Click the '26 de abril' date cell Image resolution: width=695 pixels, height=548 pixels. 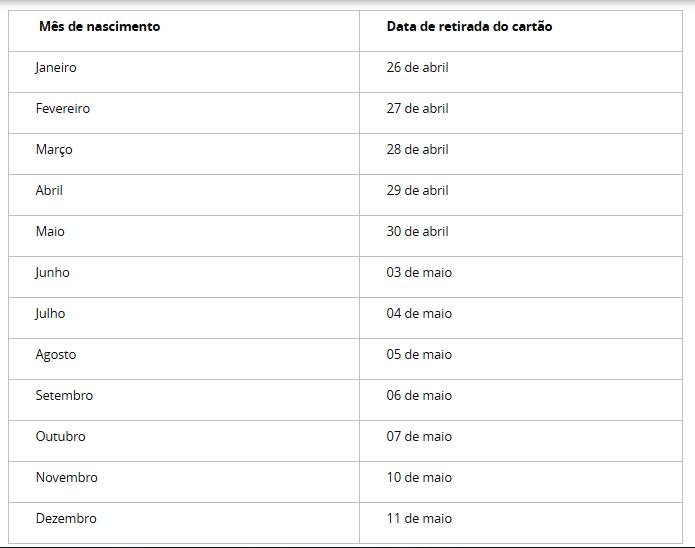[x=417, y=68]
